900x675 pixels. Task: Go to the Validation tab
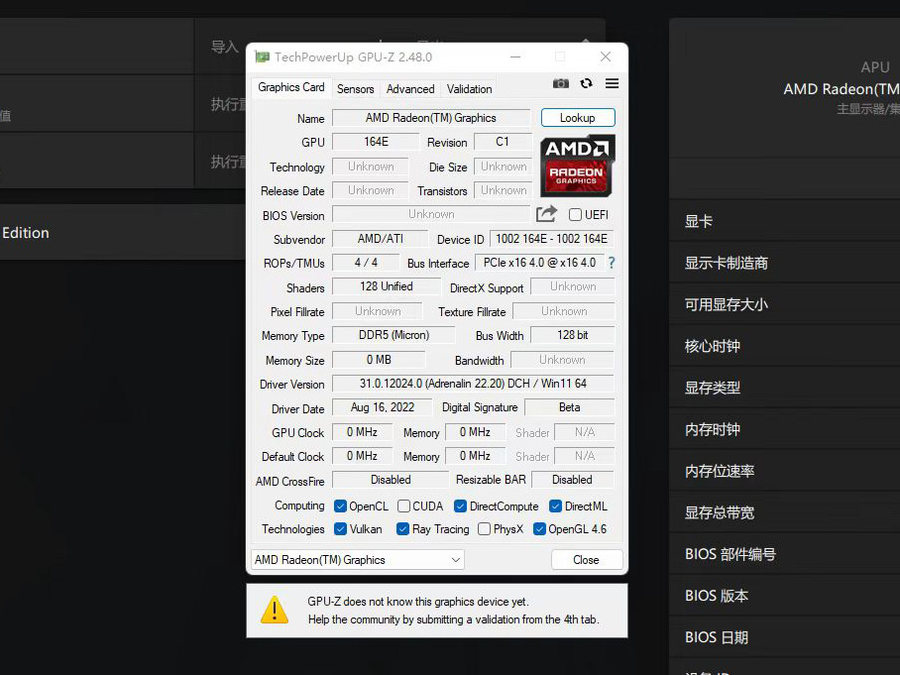point(469,89)
